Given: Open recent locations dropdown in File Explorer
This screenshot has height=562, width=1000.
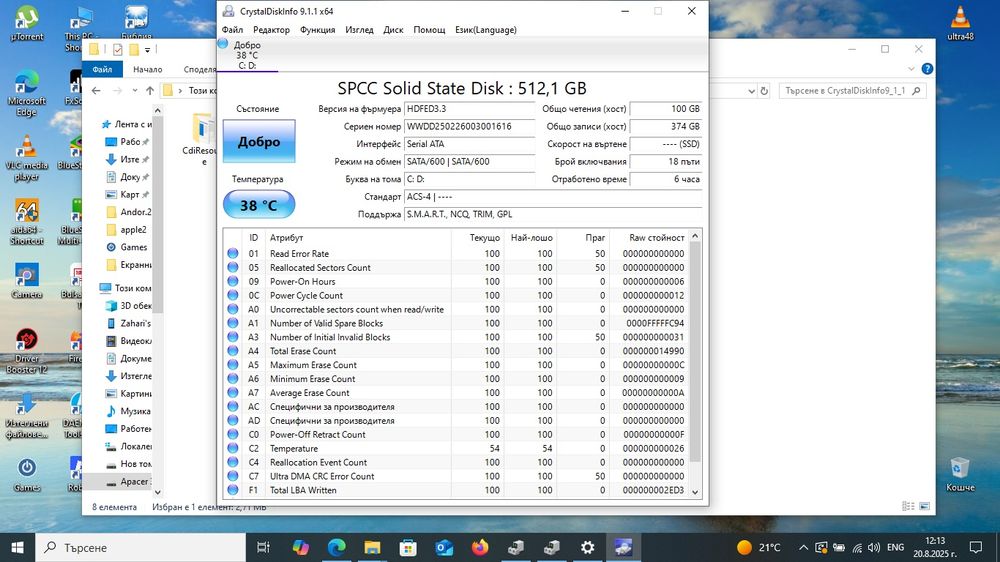Looking at the screenshot, I should (135, 91).
